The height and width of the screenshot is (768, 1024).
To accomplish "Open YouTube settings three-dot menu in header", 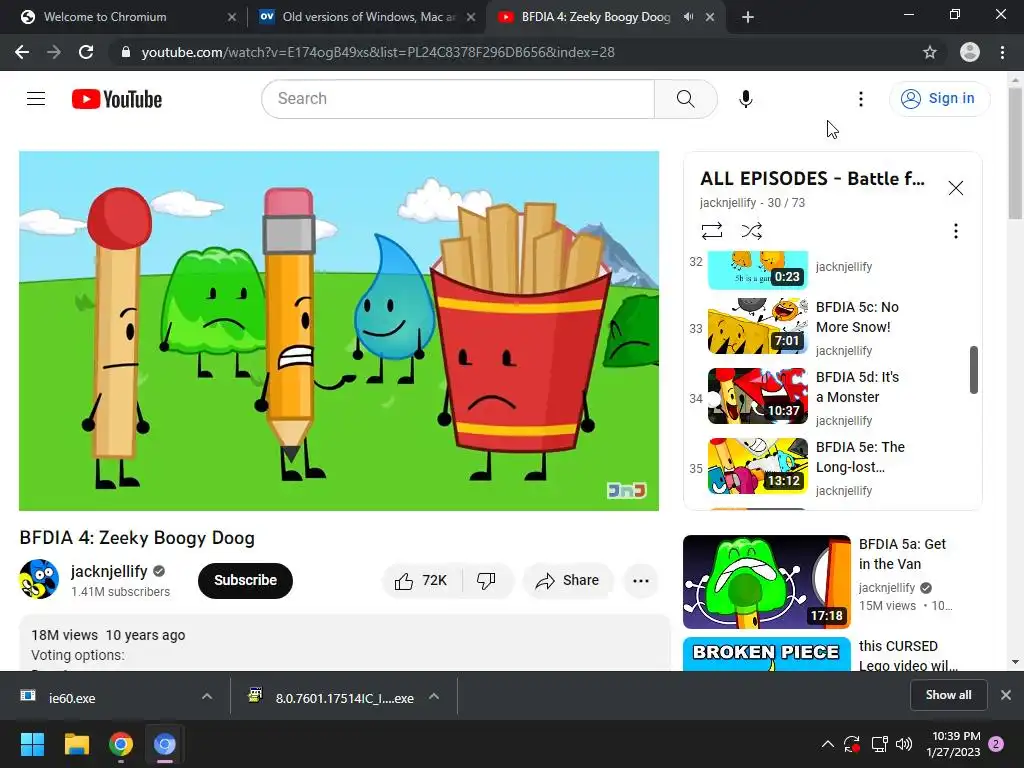I will click(861, 99).
